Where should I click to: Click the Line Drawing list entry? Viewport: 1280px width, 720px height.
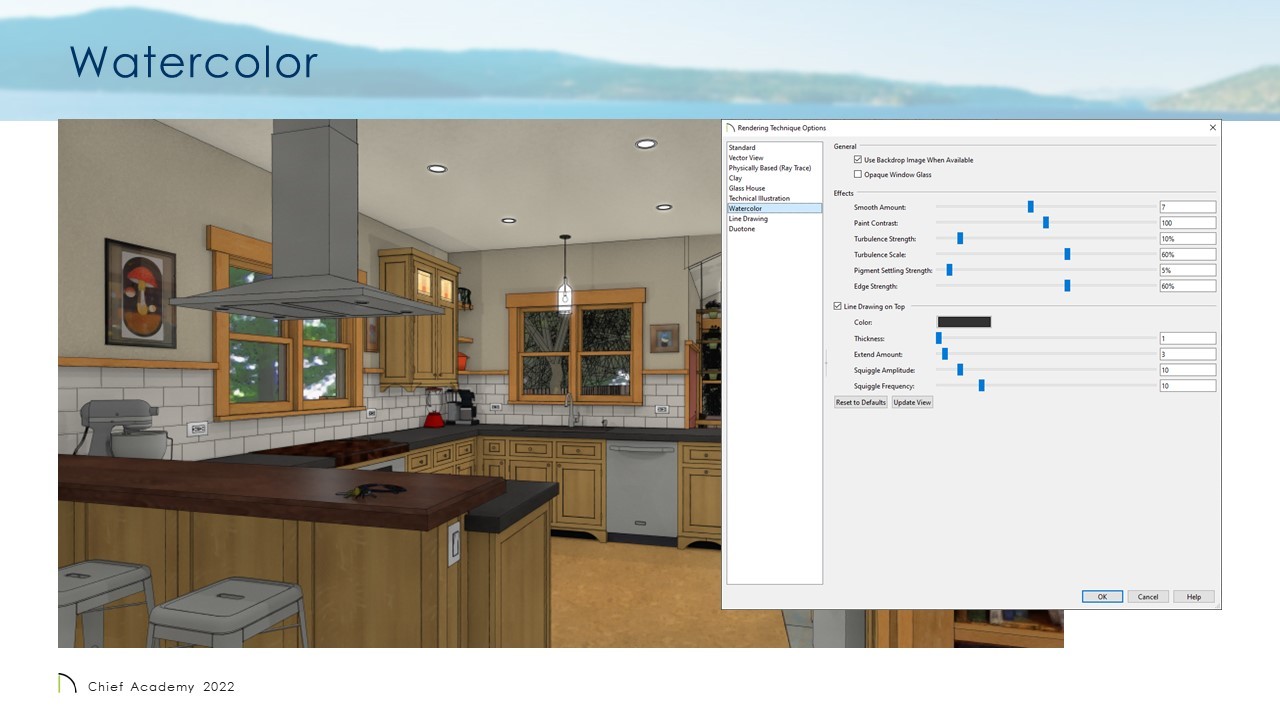tap(748, 219)
